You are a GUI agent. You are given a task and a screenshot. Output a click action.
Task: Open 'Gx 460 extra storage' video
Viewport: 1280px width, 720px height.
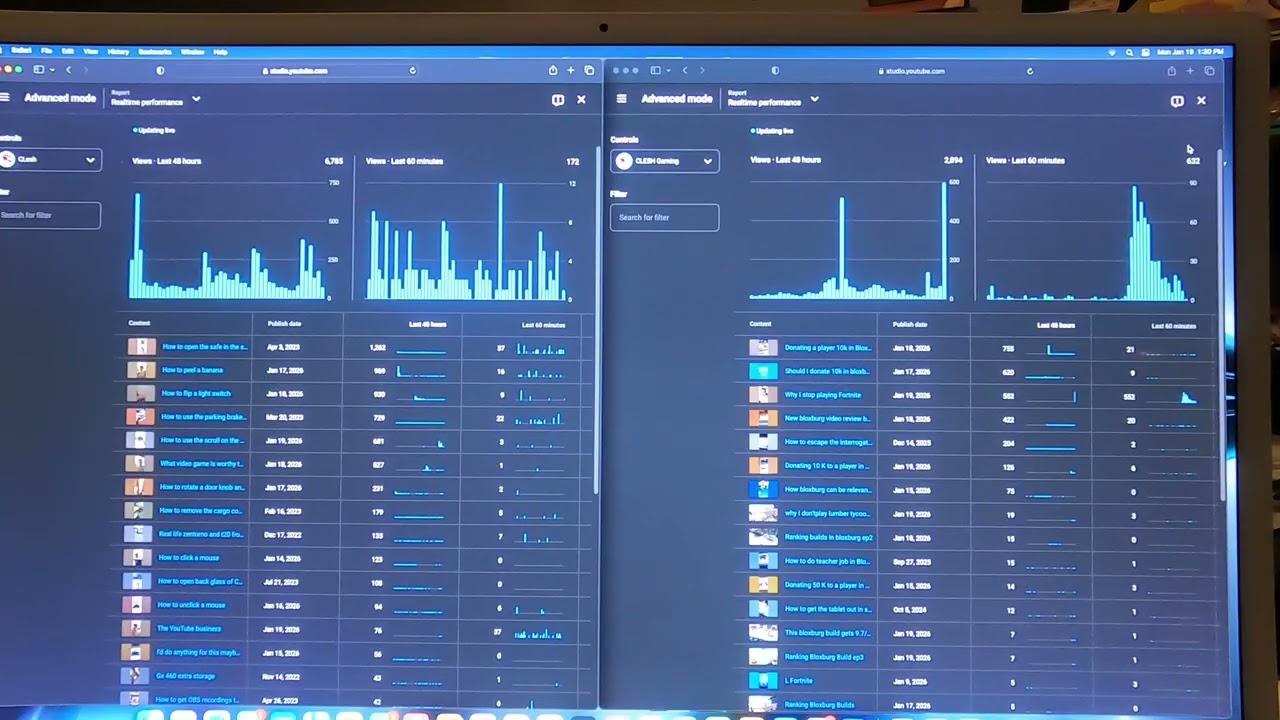[185, 676]
